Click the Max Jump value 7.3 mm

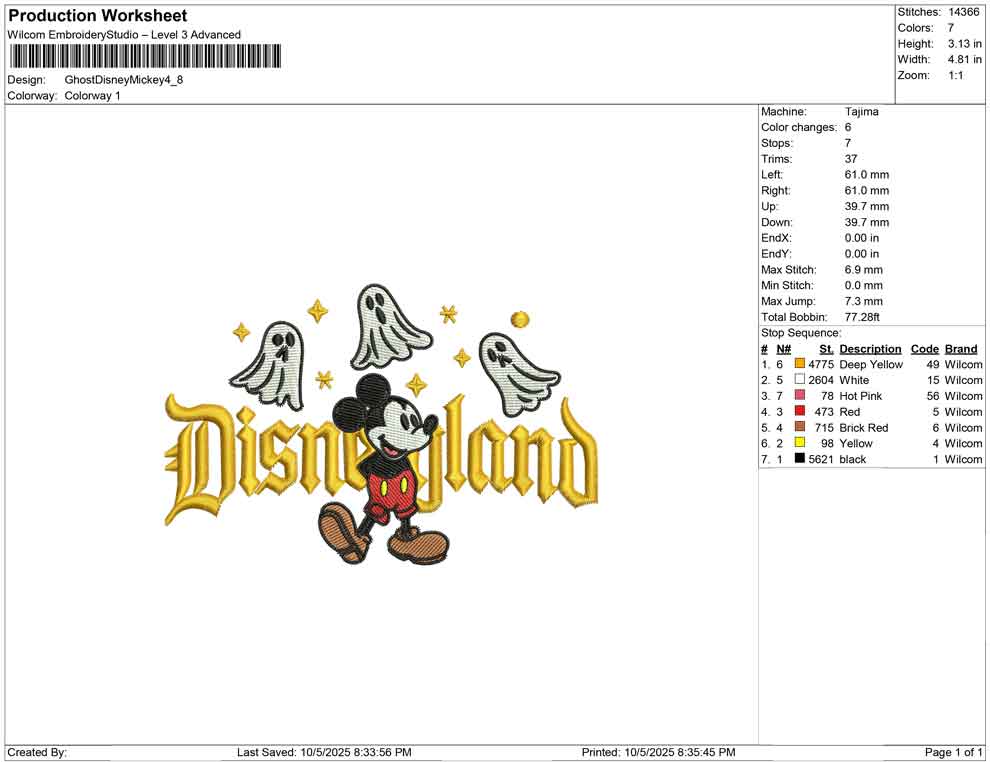point(864,301)
